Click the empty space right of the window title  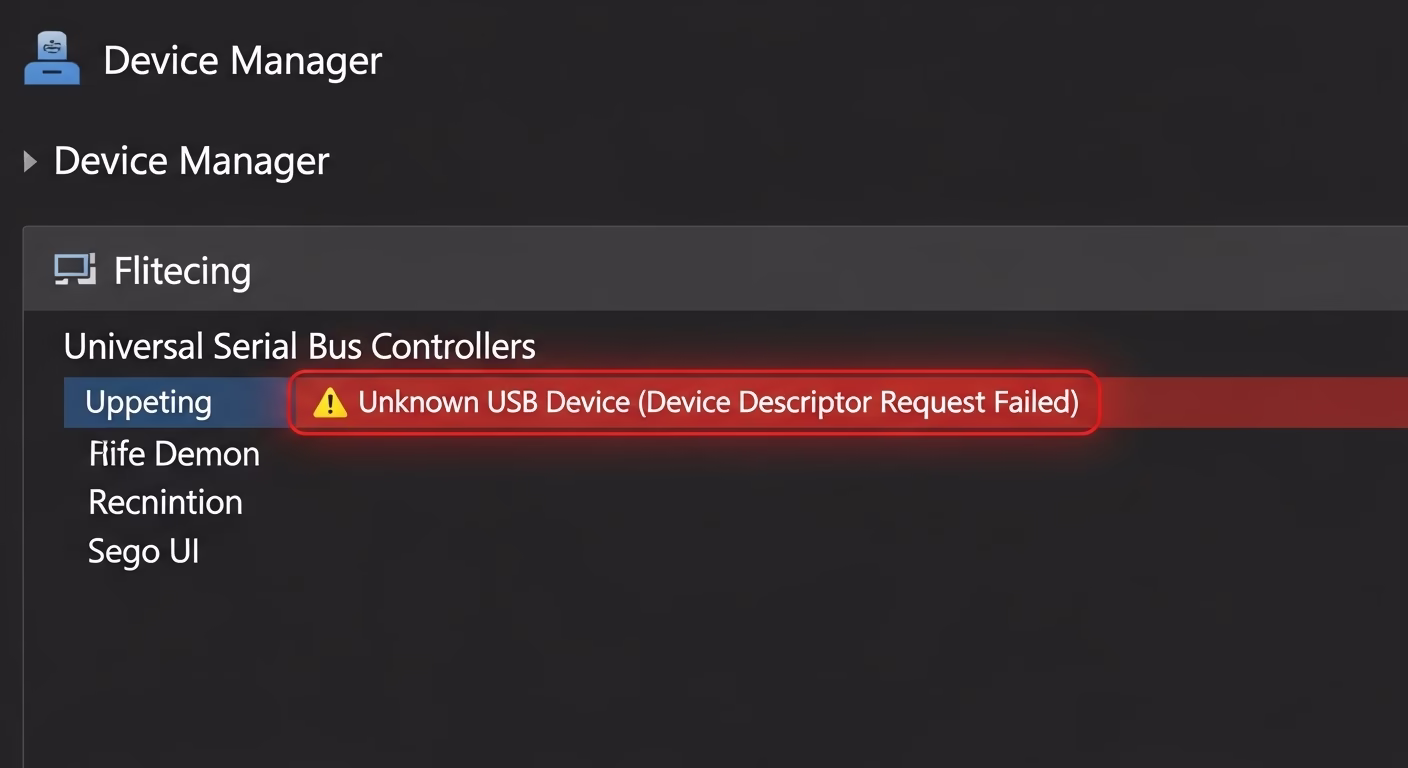[x=850, y=61]
